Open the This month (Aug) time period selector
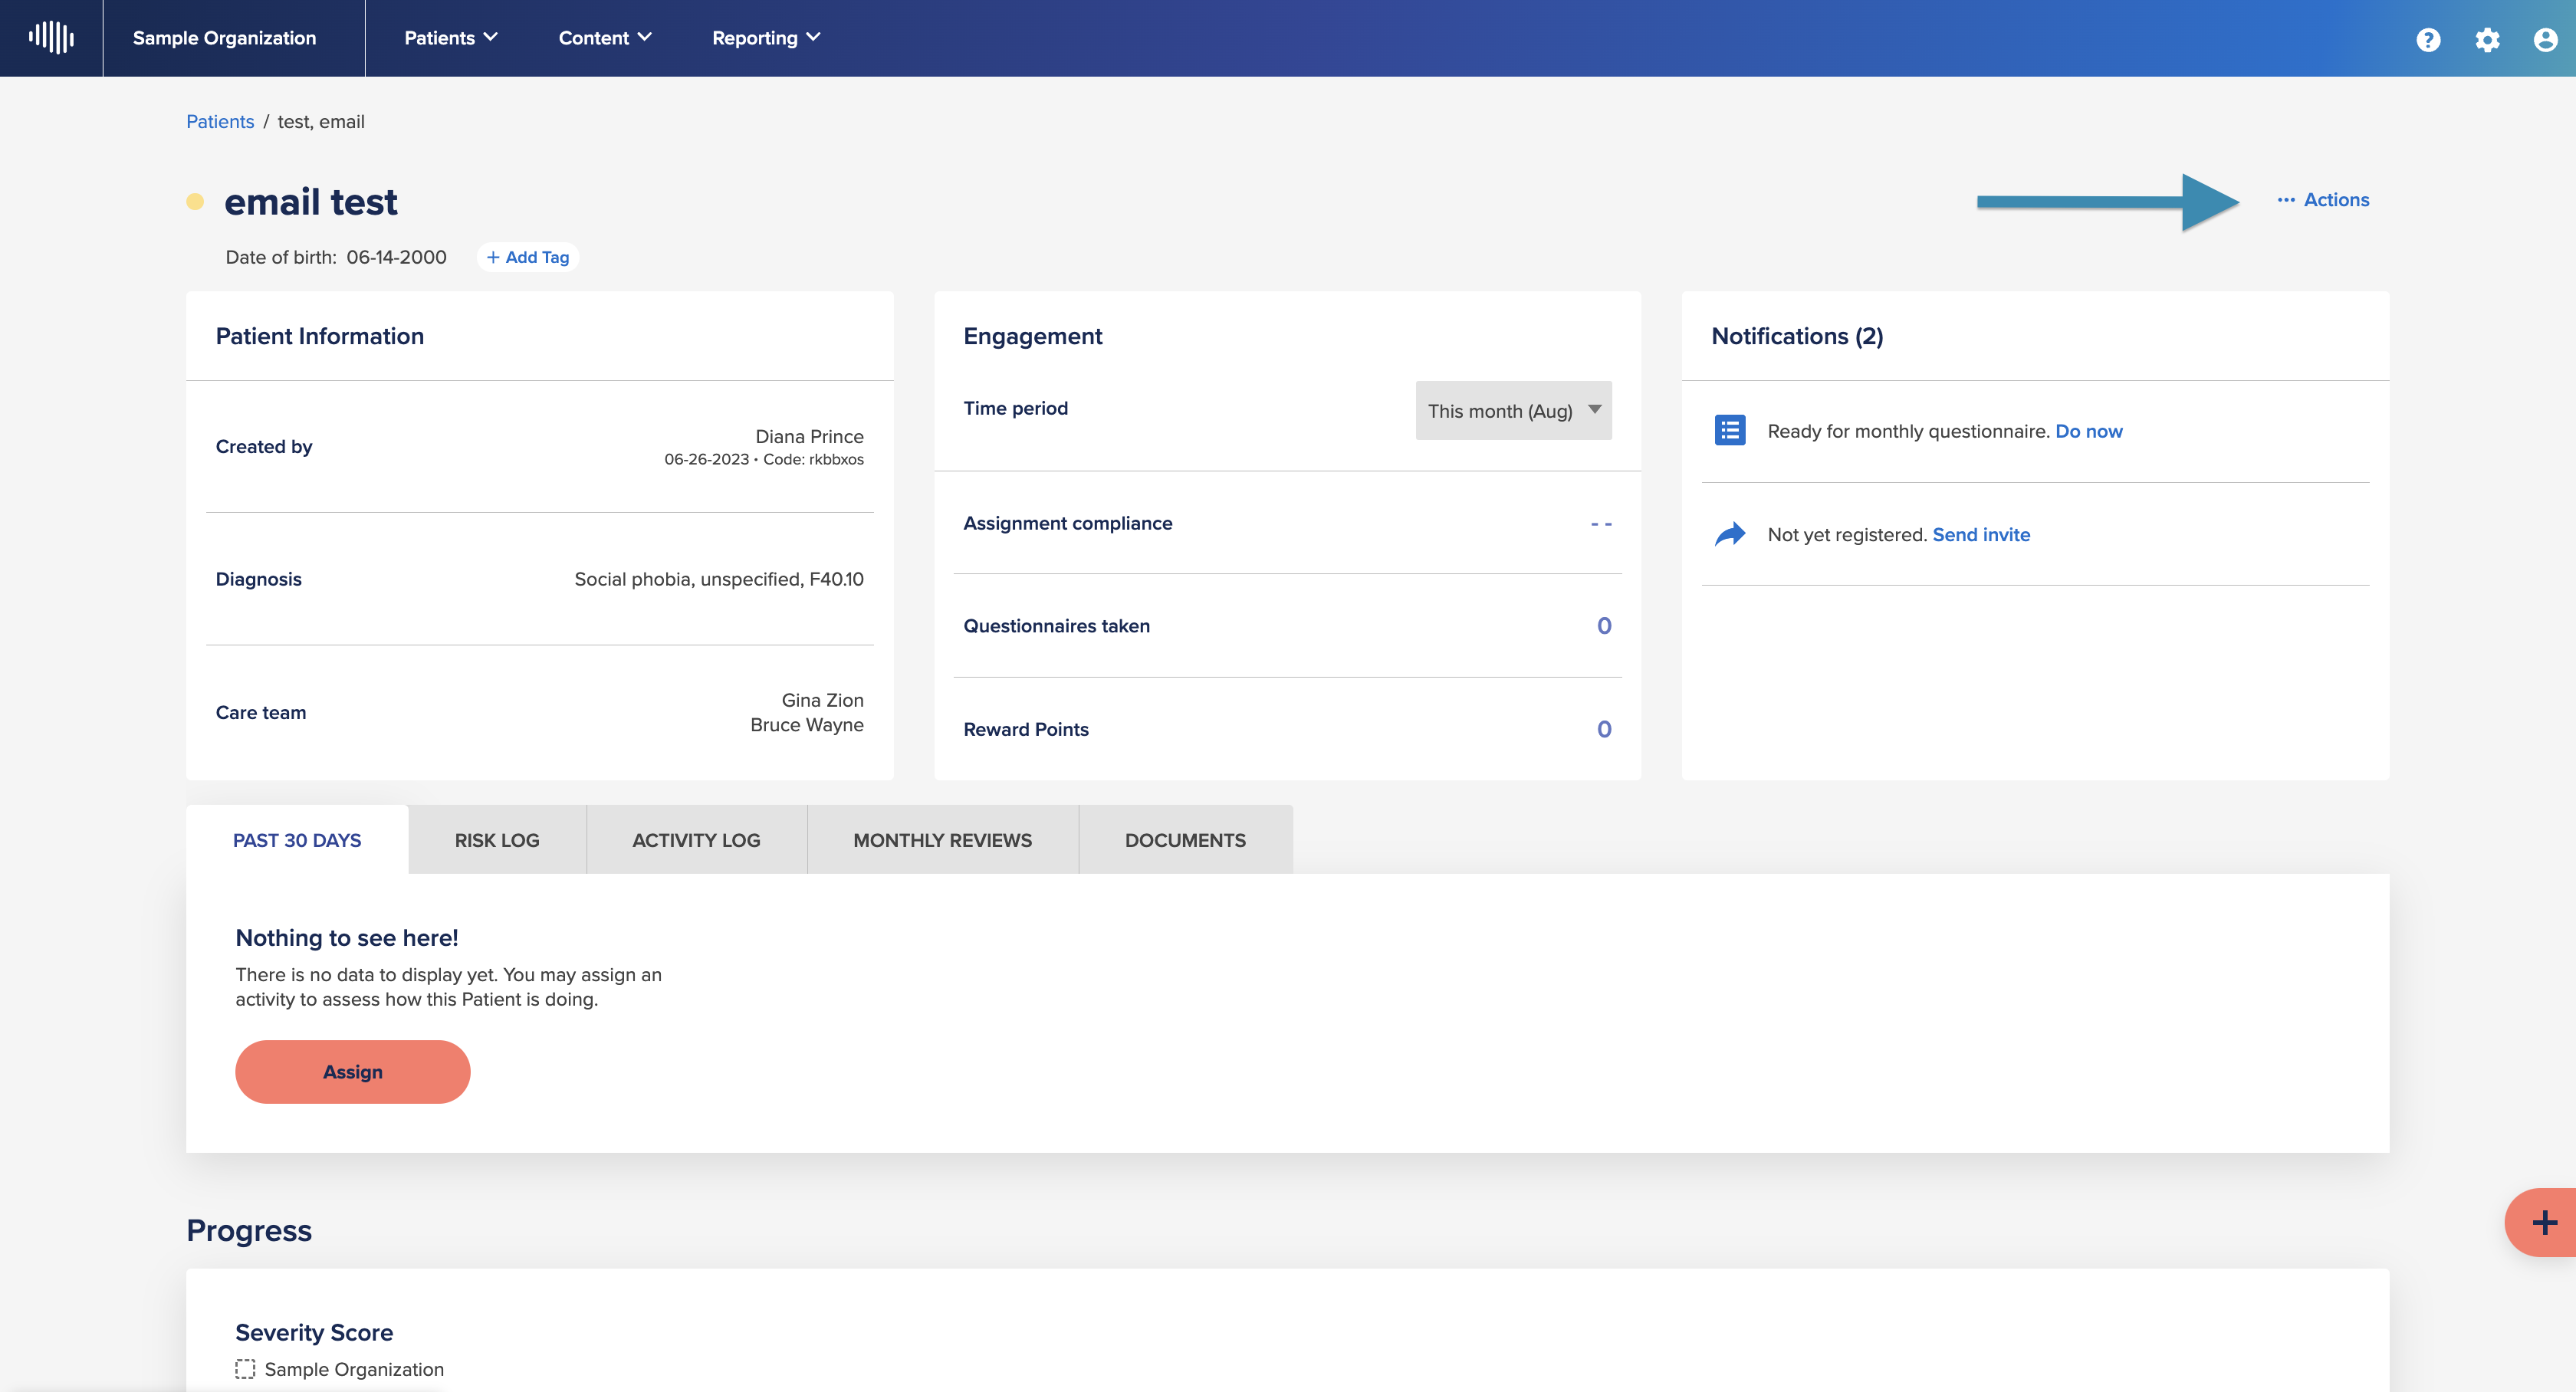 pos(1513,410)
